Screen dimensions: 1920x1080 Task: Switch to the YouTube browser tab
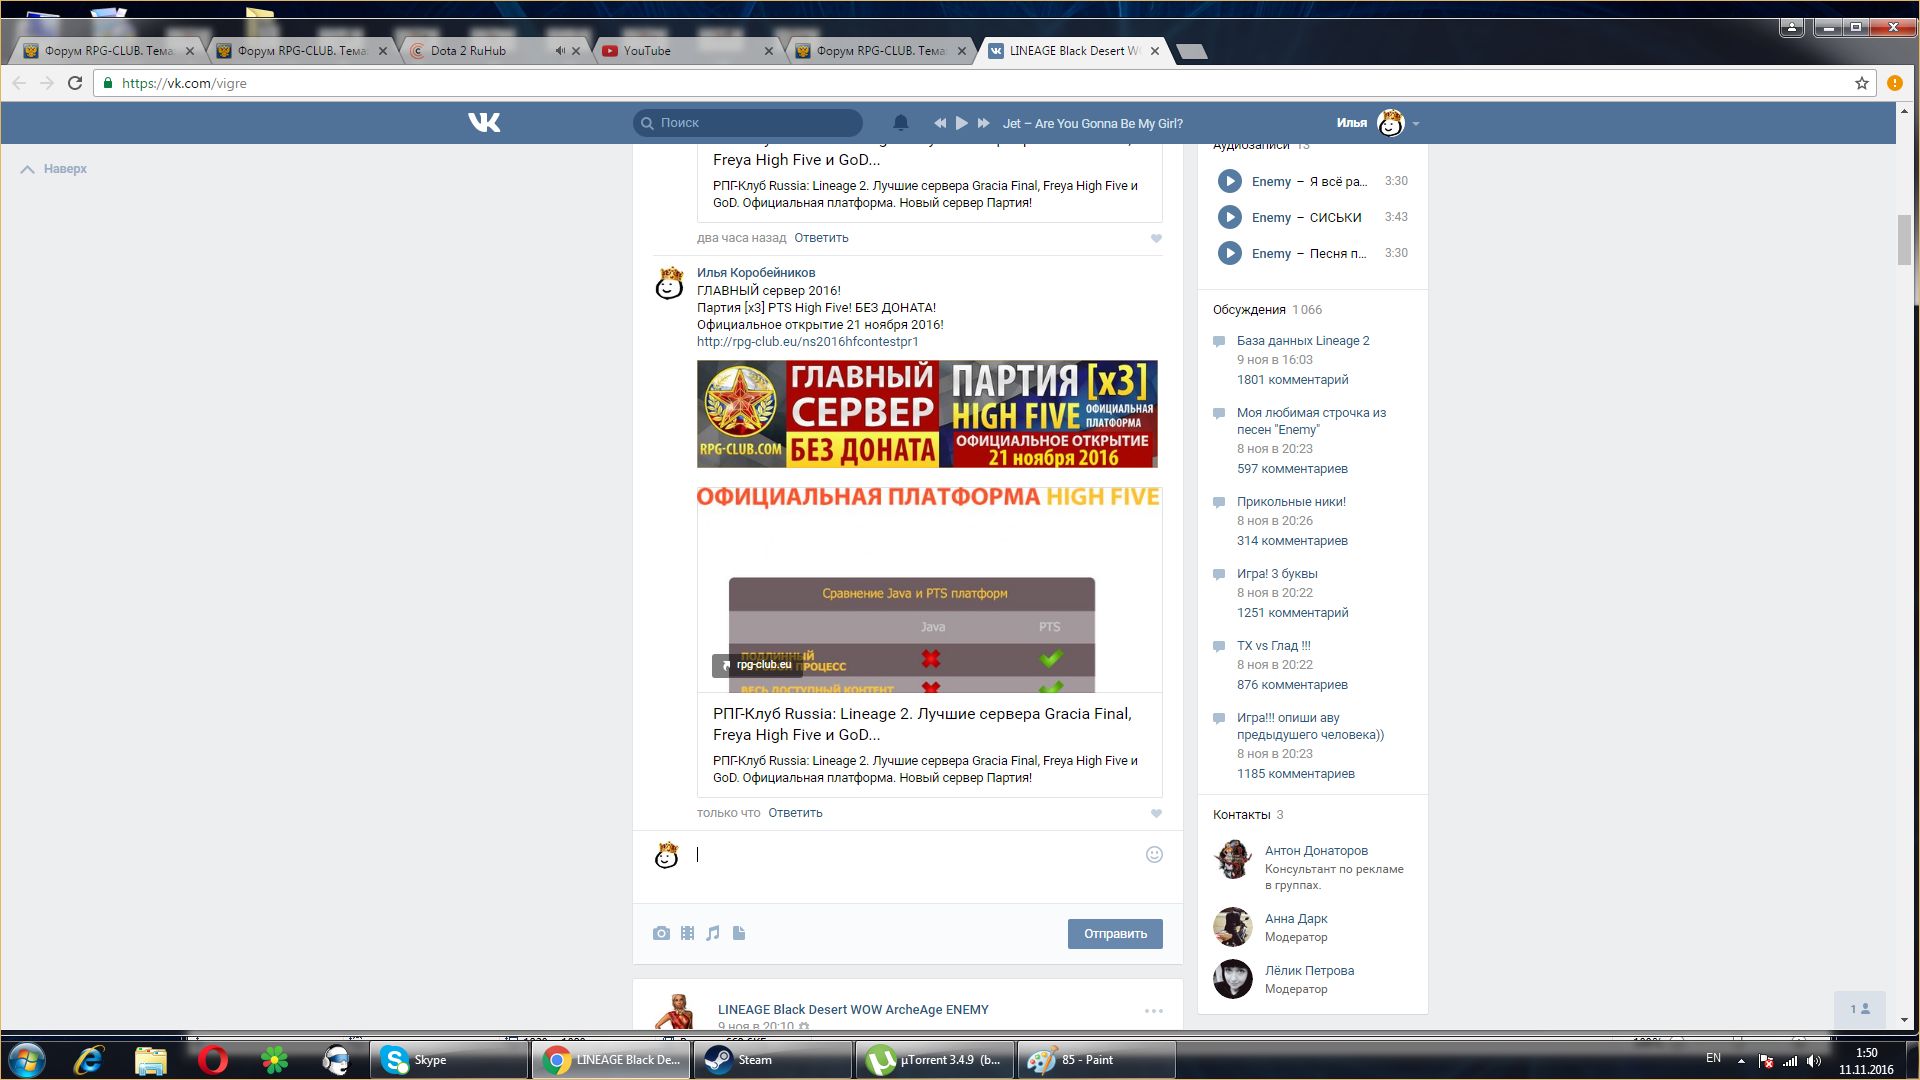click(647, 51)
